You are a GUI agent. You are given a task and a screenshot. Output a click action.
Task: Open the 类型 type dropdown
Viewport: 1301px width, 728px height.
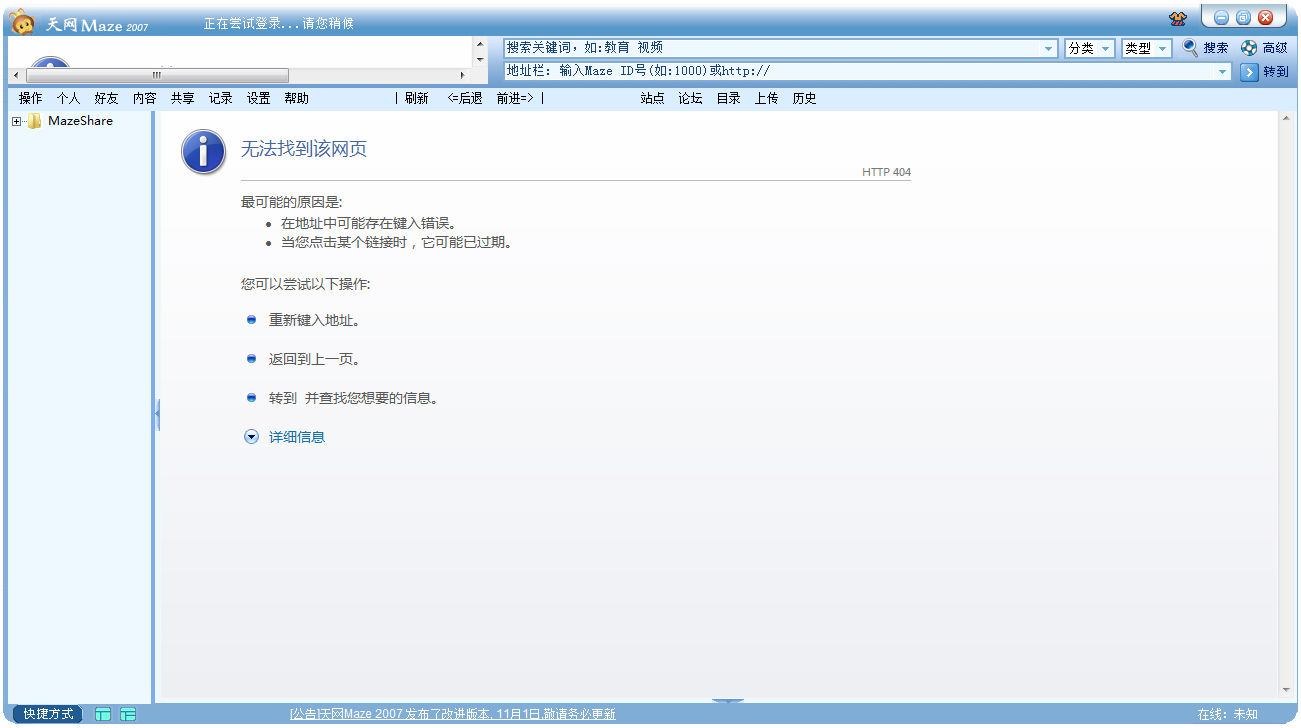click(1146, 48)
